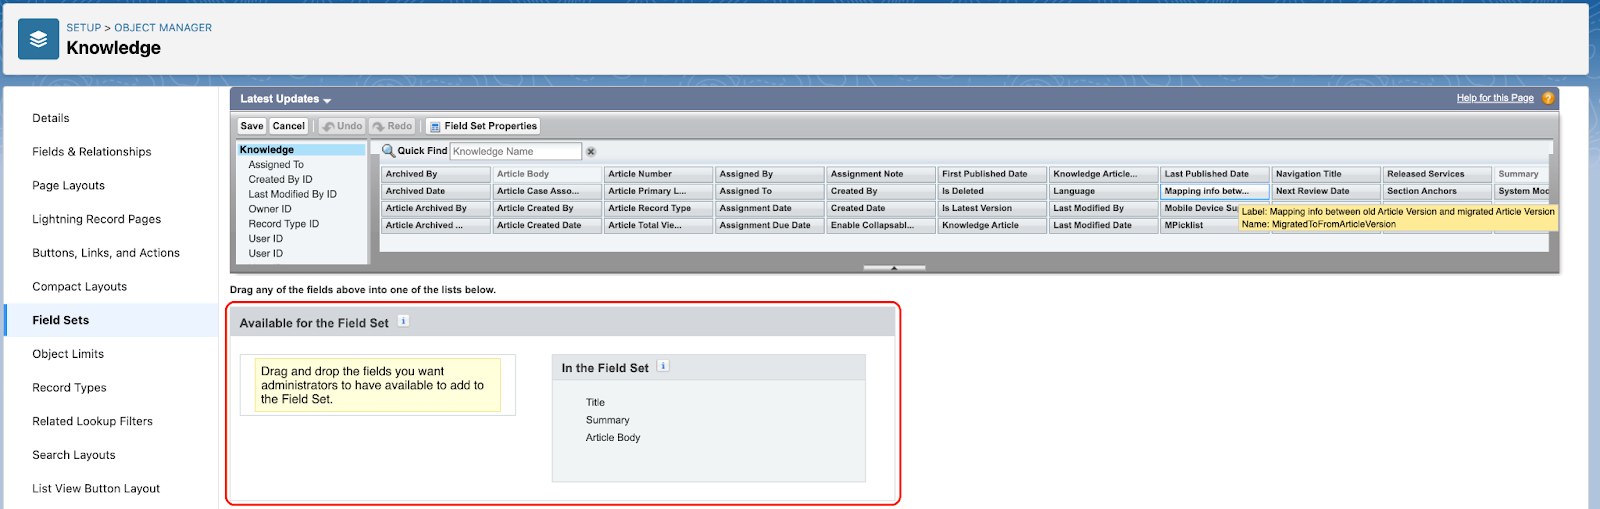Open Buttons, Links, and Actions

click(106, 253)
